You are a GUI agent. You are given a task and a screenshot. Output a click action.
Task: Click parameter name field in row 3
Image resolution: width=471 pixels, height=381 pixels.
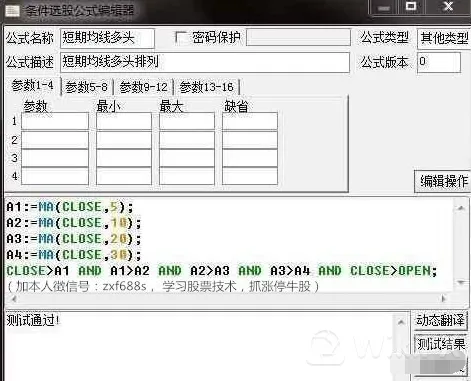55,158
